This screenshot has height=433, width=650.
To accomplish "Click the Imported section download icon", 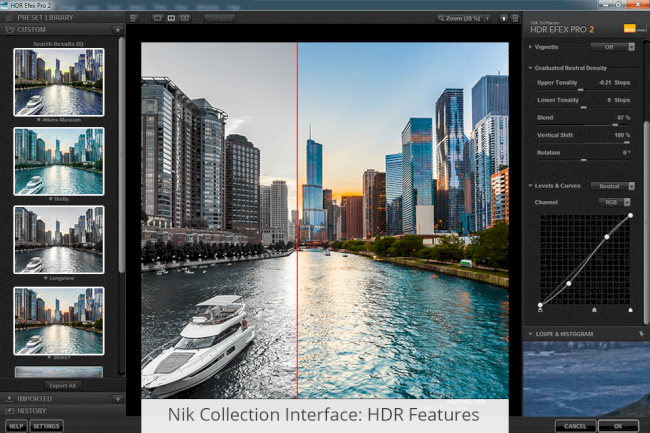I will point(9,399).
